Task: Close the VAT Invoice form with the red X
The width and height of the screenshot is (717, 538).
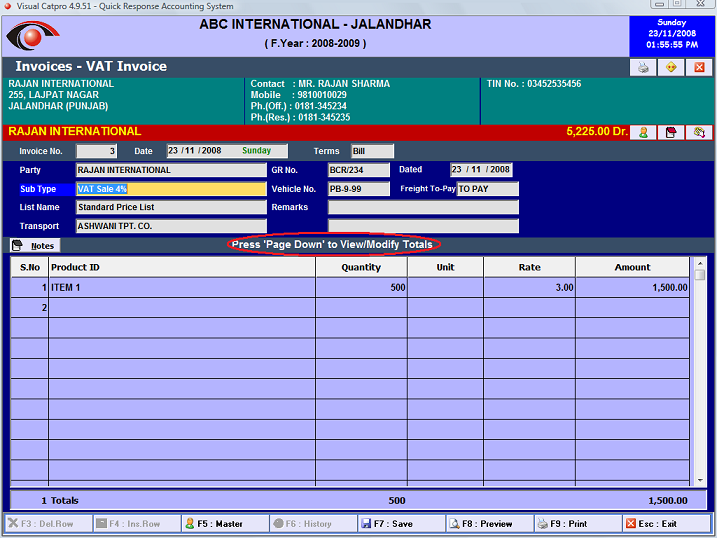Action: [x=699, y=68]
